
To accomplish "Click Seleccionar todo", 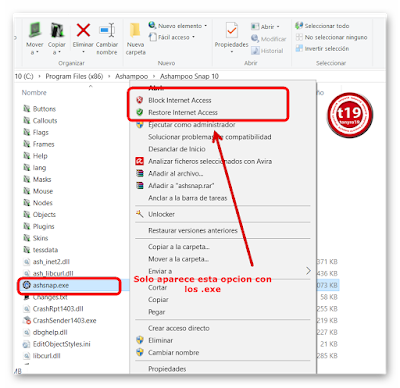I will [322, 26].
